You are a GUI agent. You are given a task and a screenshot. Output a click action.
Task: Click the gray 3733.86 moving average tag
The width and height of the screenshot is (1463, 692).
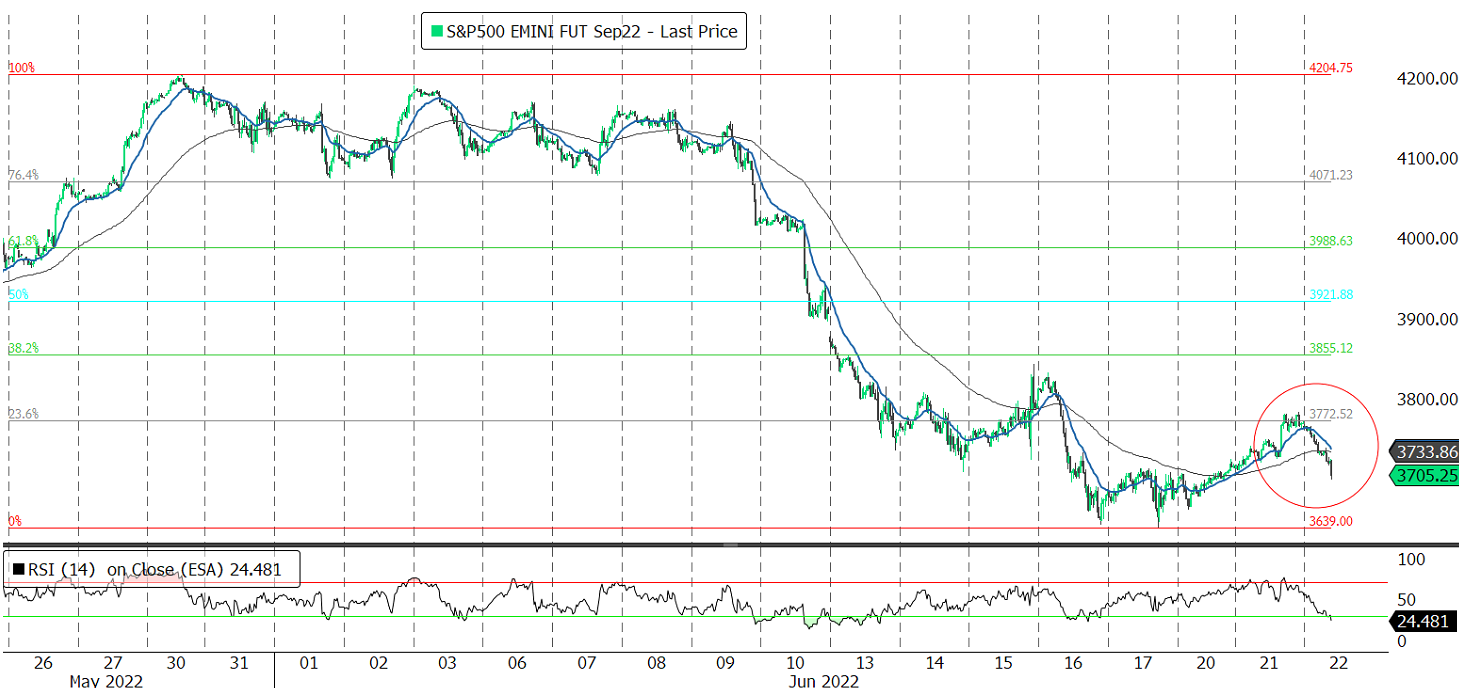(1427, 451)
